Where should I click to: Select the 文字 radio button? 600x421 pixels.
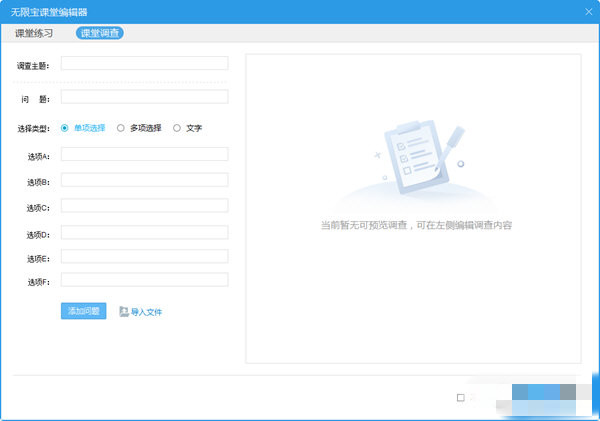[176, 128]
